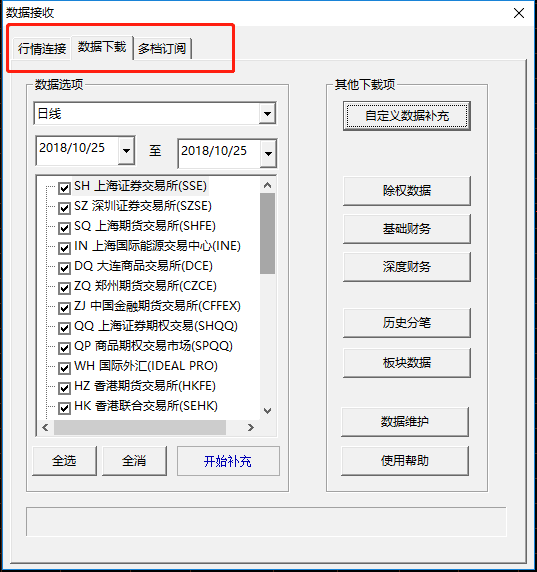Viewport: 537px width, 572px height.
Task: Open the 日线 data type dropdown
Action: (x=267, y=113)
